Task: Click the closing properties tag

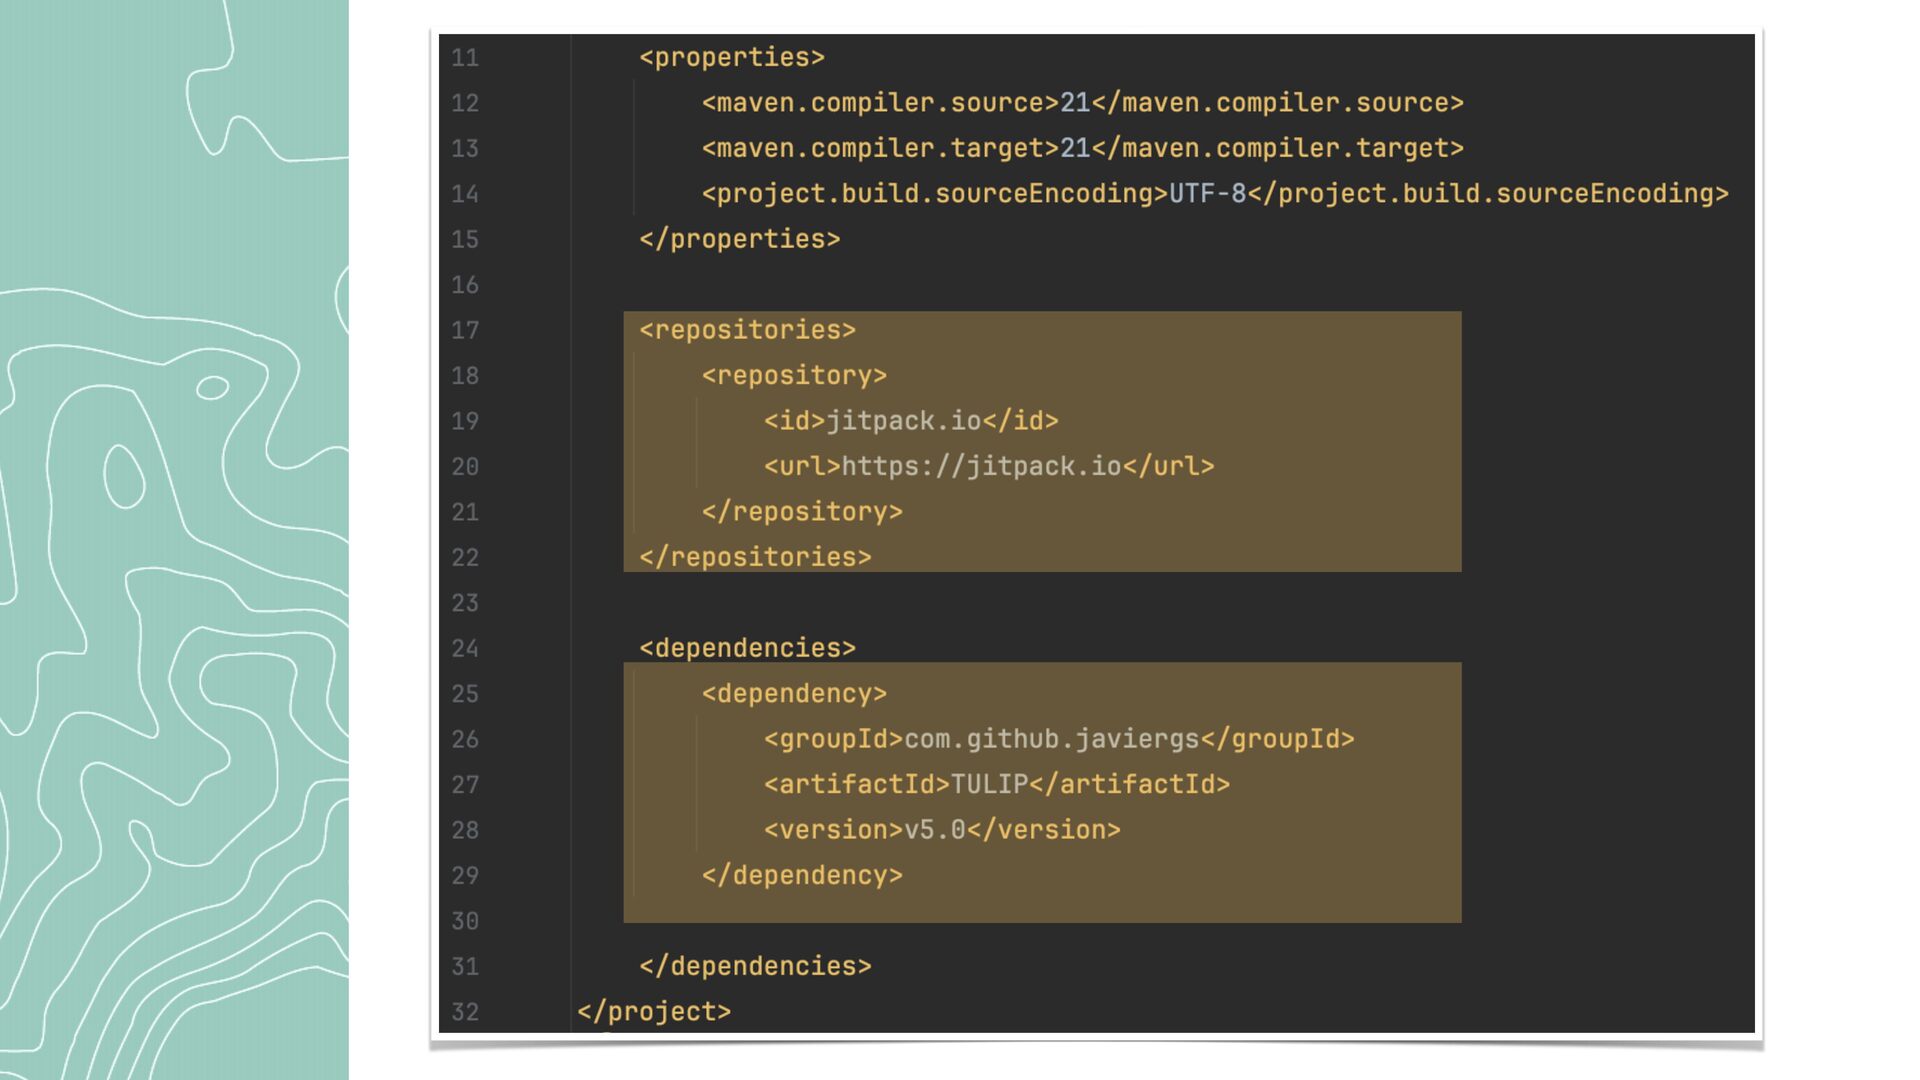Action: 740,240
